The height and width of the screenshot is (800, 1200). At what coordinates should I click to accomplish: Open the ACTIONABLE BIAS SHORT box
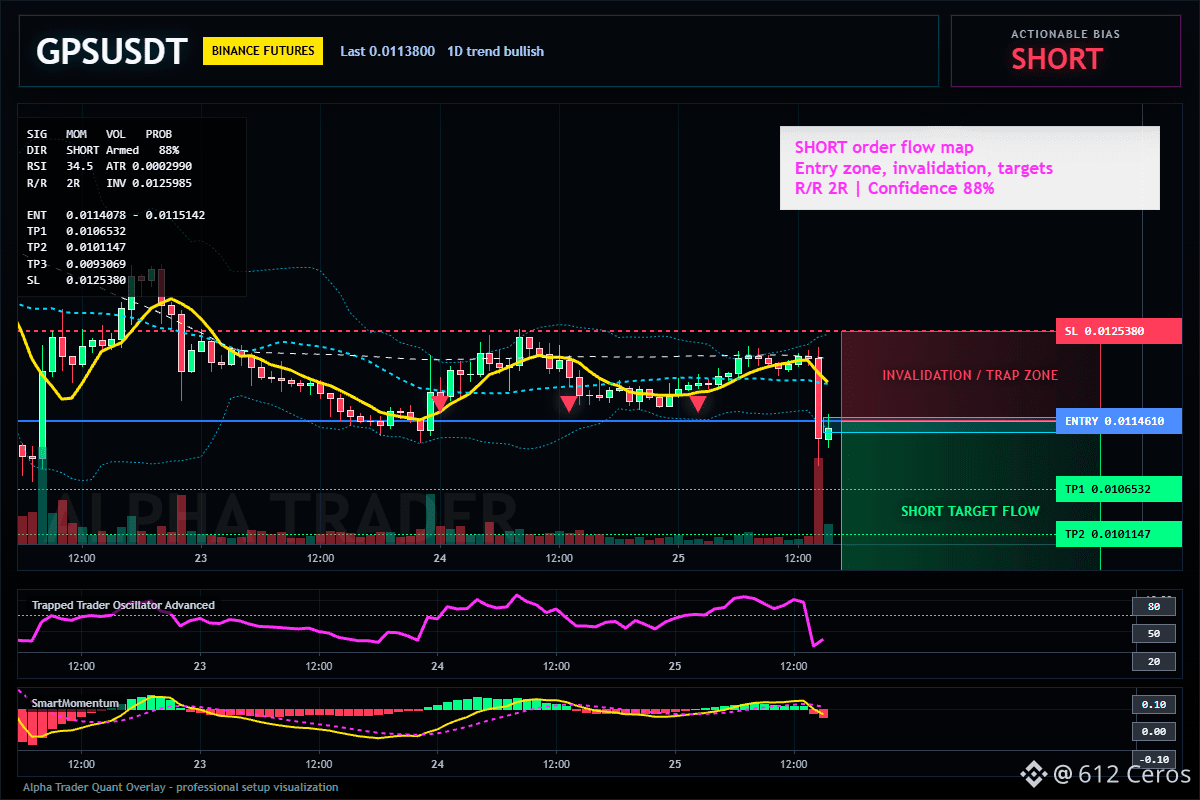tap(1066, 51)
